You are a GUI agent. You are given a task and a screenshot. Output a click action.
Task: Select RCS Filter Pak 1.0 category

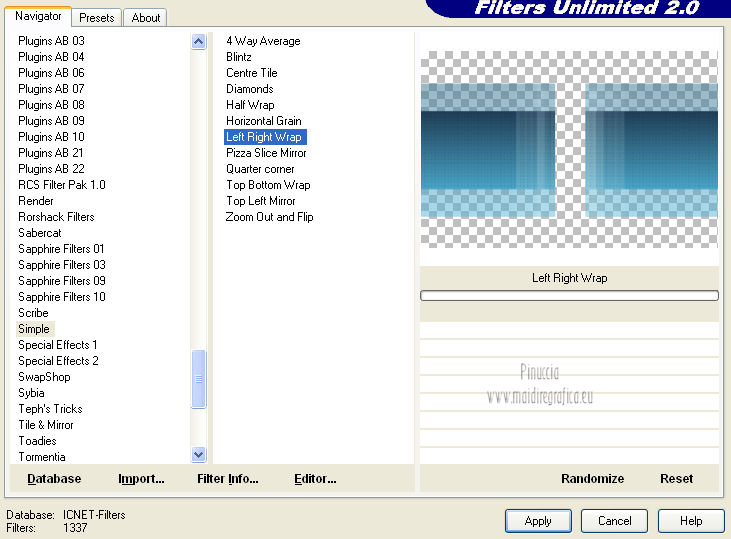[62, 185]
